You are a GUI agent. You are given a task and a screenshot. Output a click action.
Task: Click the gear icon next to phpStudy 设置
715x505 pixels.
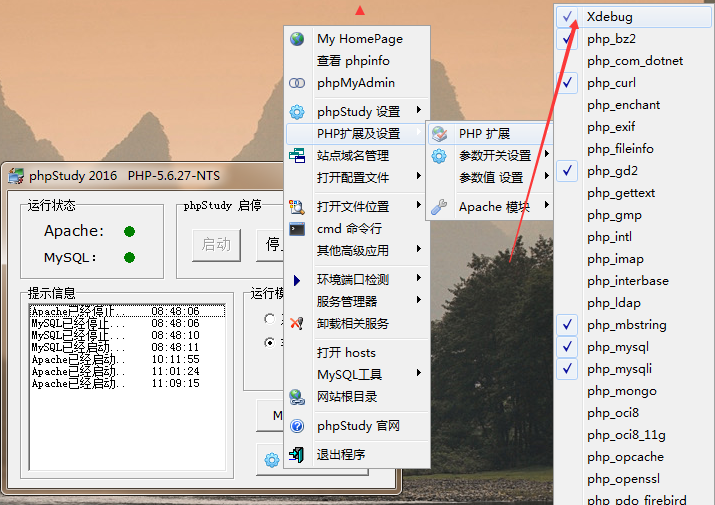[297, 112]
